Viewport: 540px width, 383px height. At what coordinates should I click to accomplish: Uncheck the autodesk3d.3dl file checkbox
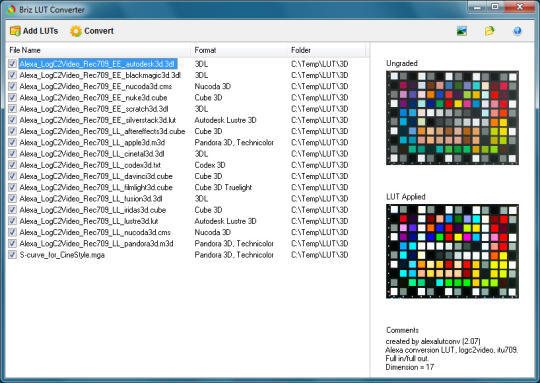(12, 64)
